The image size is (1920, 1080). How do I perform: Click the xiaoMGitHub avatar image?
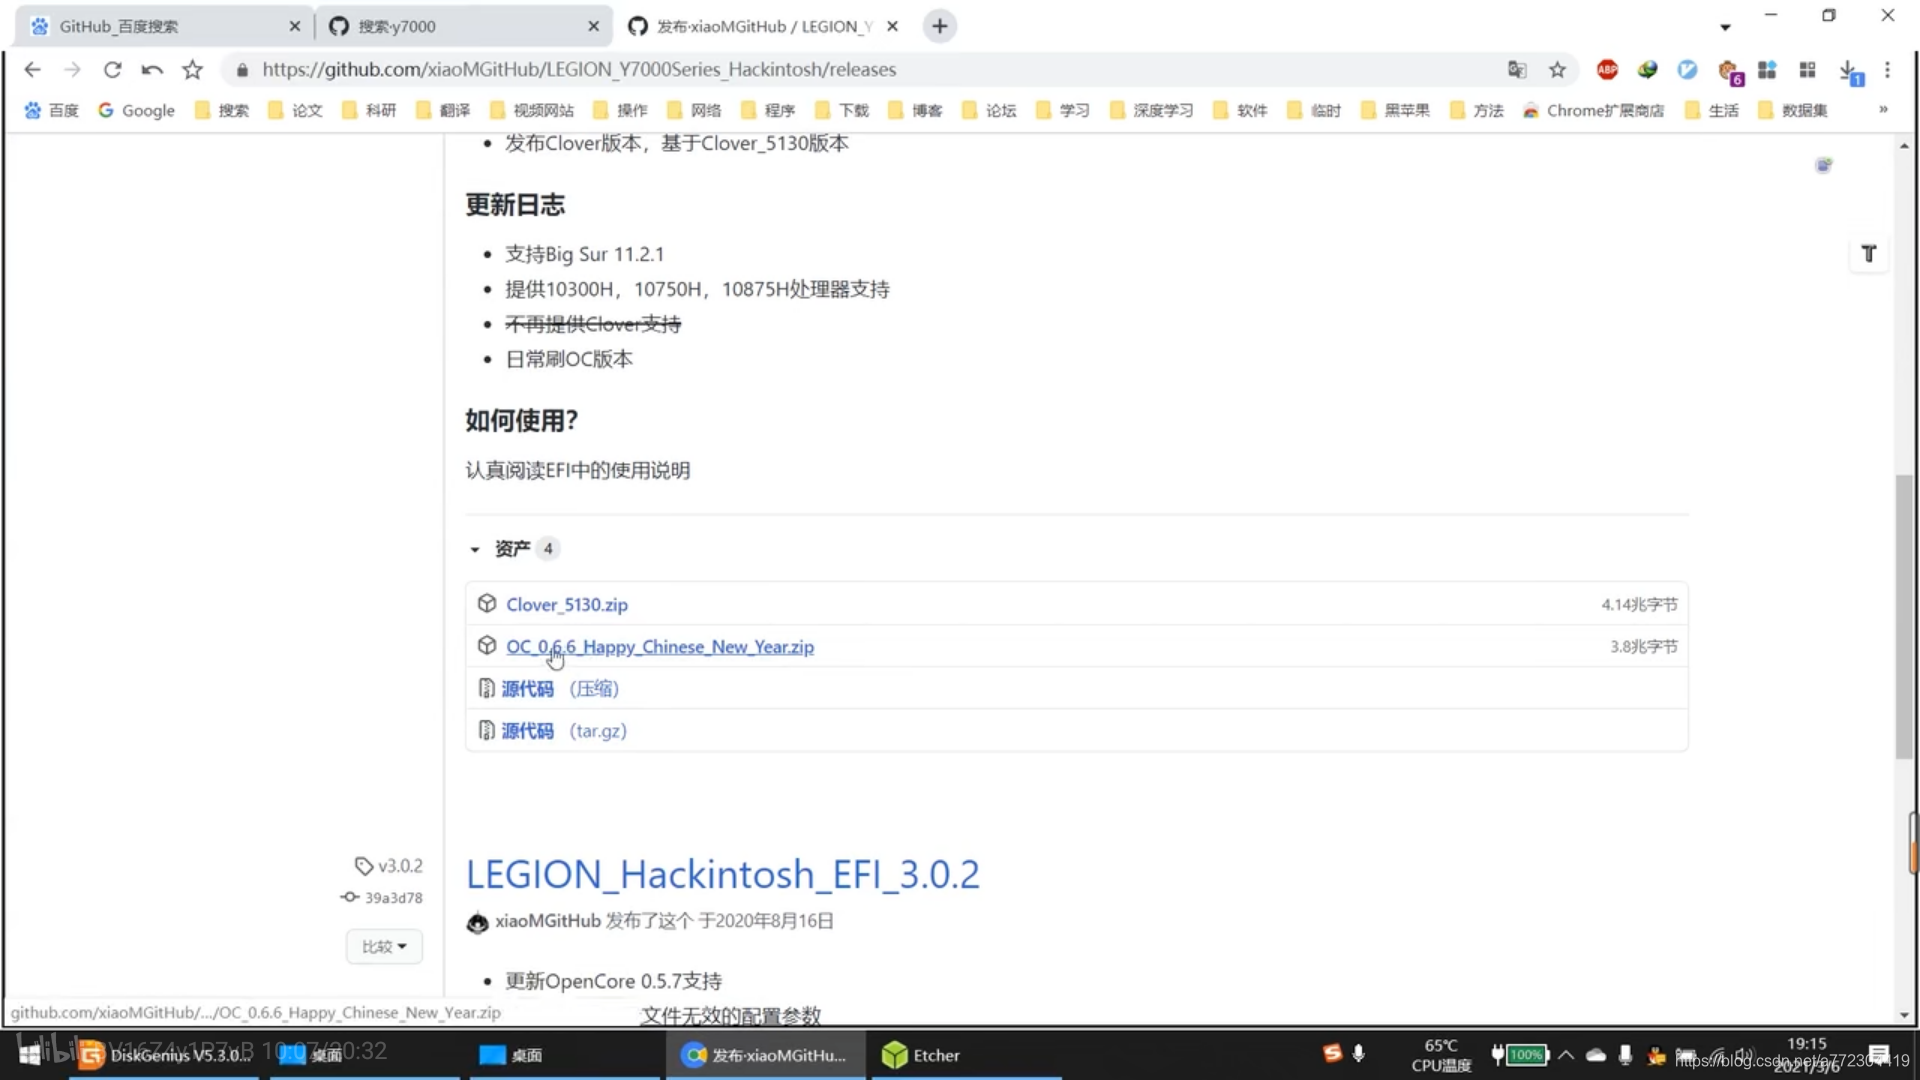pyautogui.click(x=478, y=922)
